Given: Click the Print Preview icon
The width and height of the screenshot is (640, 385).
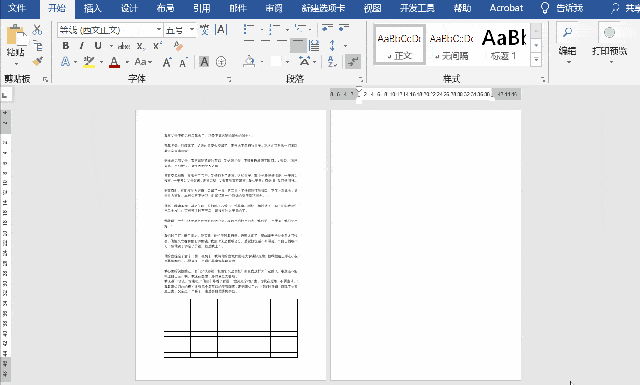Looking at the screenshot, I should [609, 32].
